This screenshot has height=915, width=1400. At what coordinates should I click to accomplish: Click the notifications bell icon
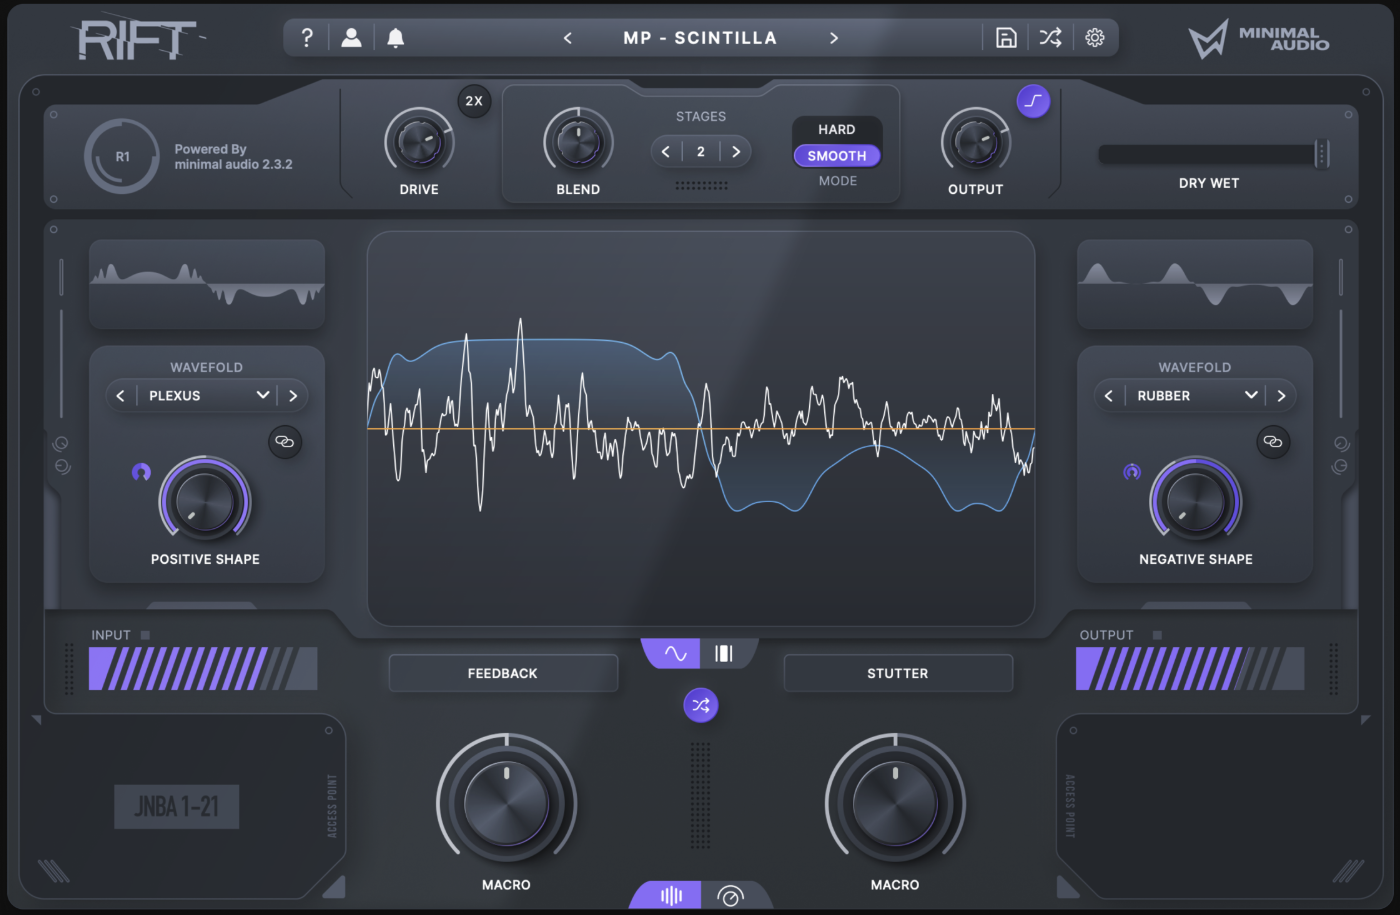point(396,38)
